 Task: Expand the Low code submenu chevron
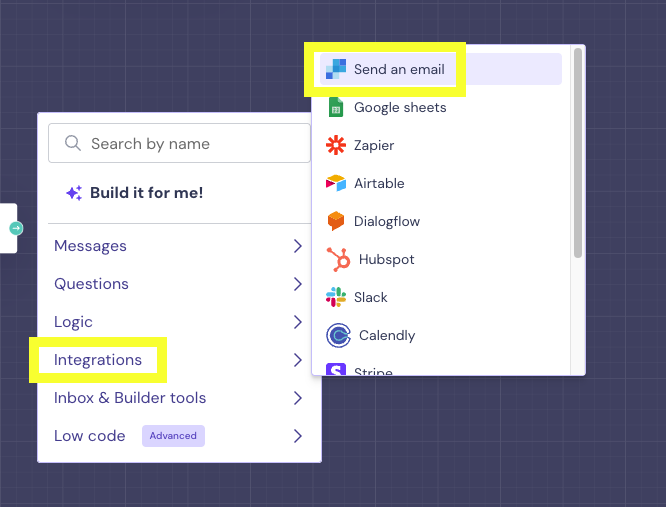point(298,436)
